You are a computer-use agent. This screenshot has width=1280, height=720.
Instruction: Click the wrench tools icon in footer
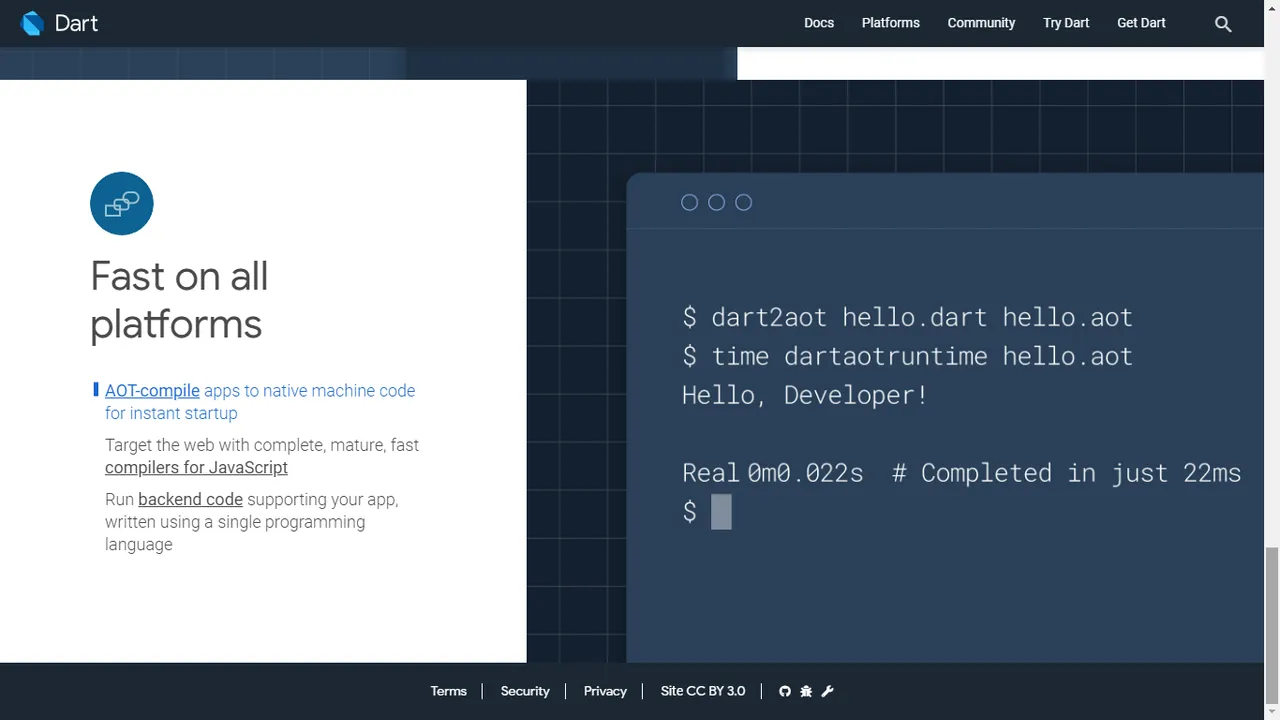coord(827,691)
